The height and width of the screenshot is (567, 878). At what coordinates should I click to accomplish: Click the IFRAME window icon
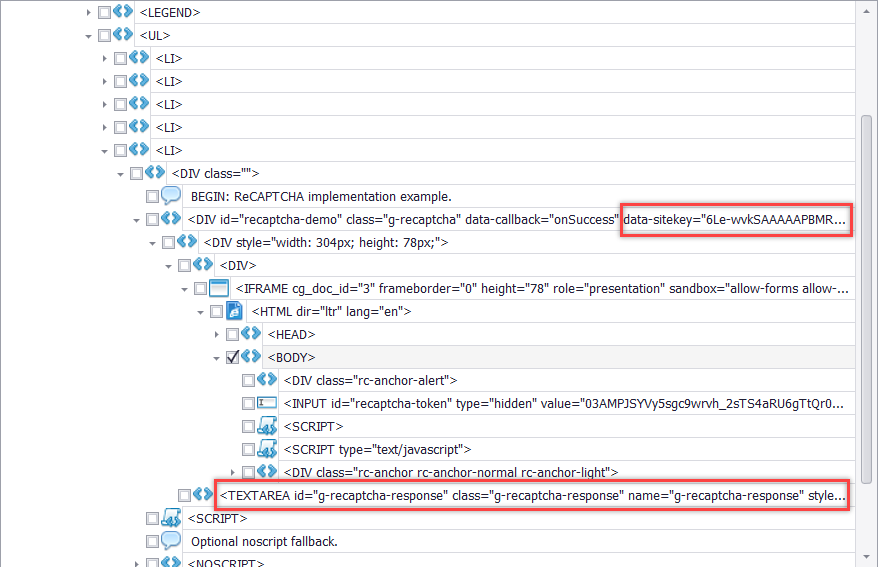[x=219, y=288]
